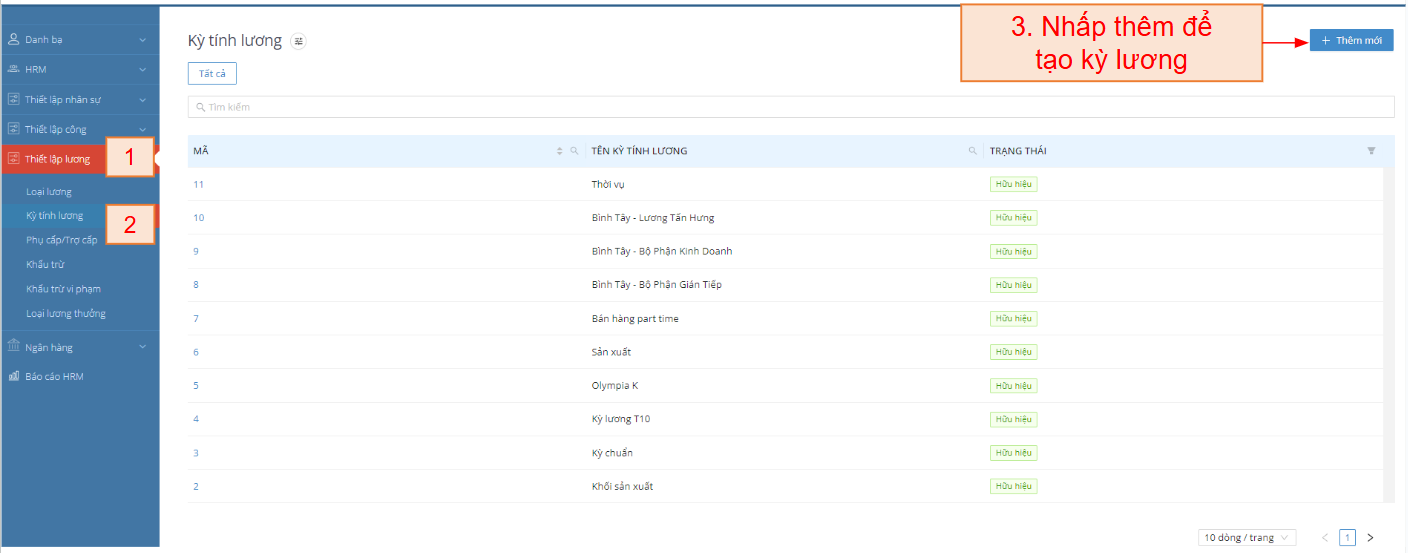The image size is (1408, 553).
Task: Click the search icon in MÃ column header
Action: 574,151
